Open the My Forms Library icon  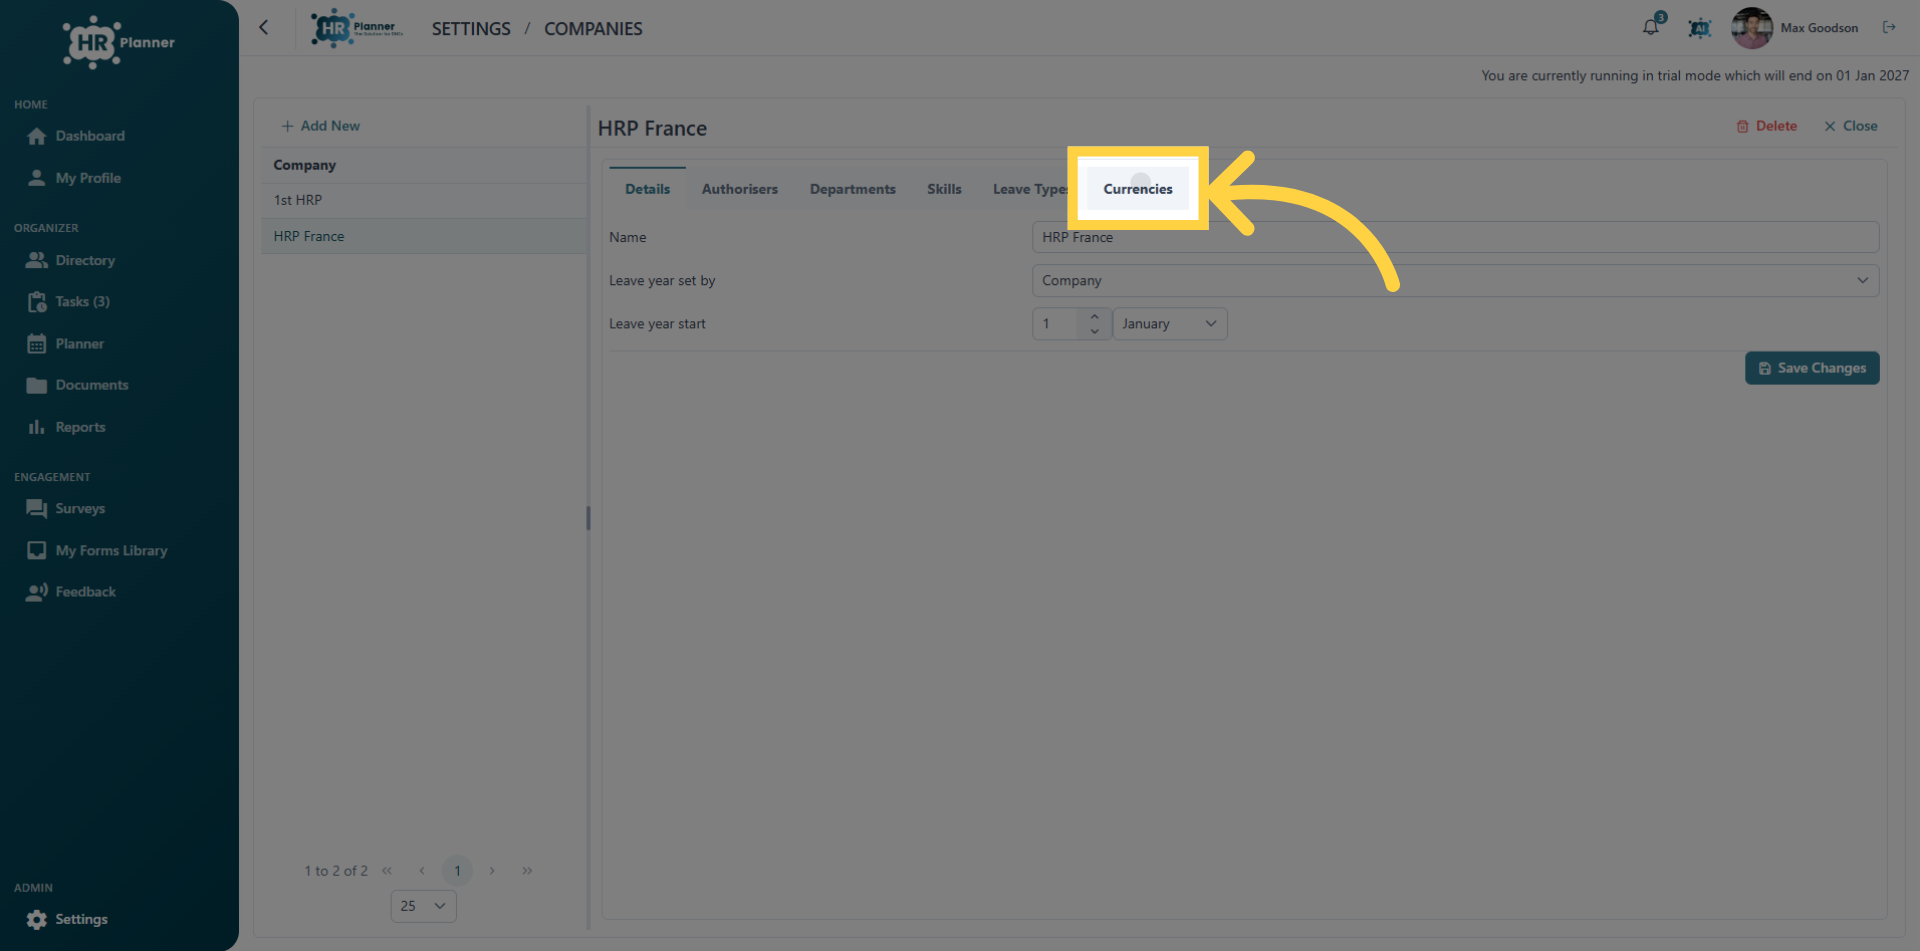pyautogui.click(x=37, y=551)
